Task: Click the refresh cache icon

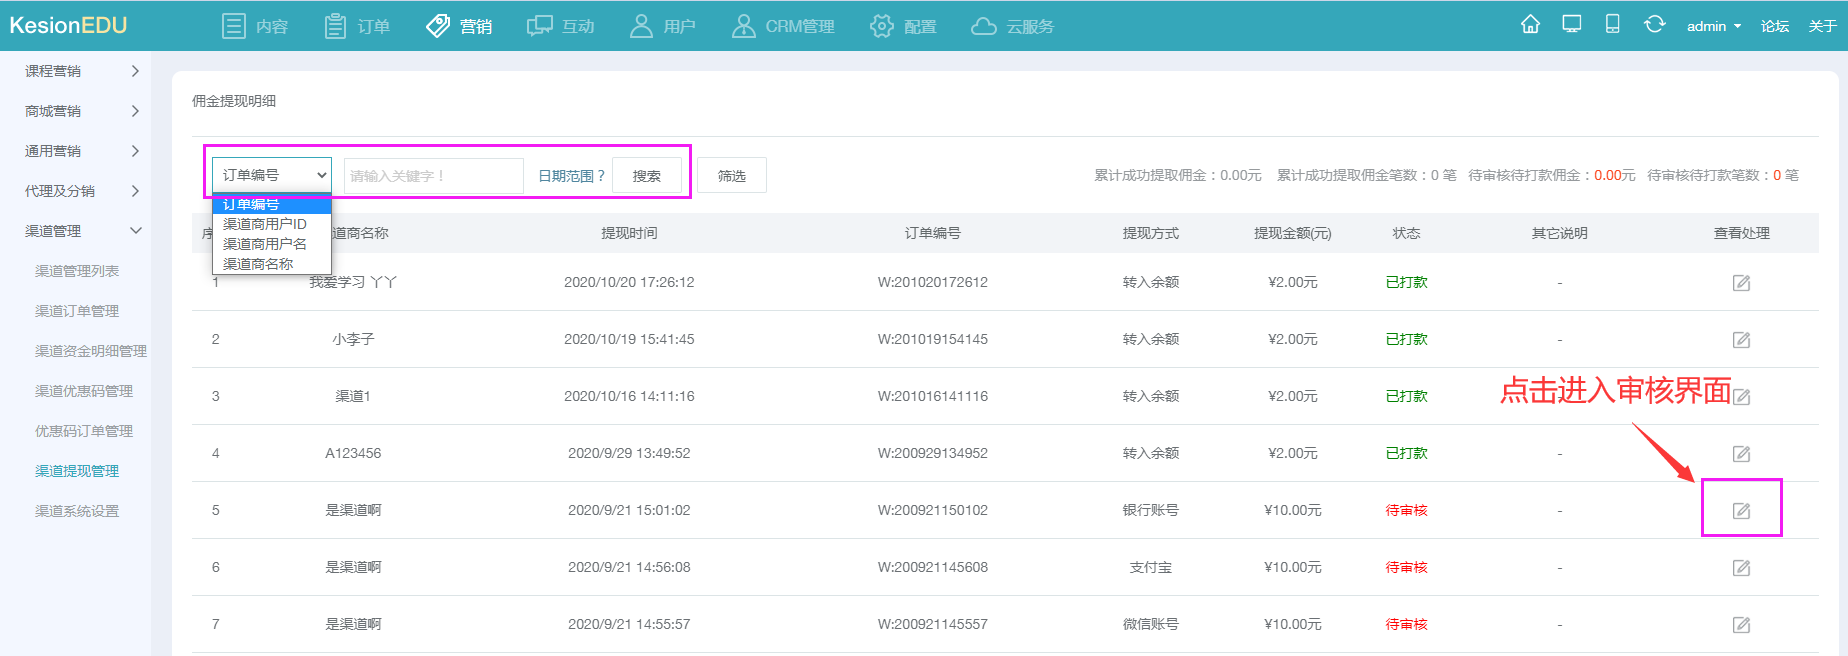Action: 1654,25
